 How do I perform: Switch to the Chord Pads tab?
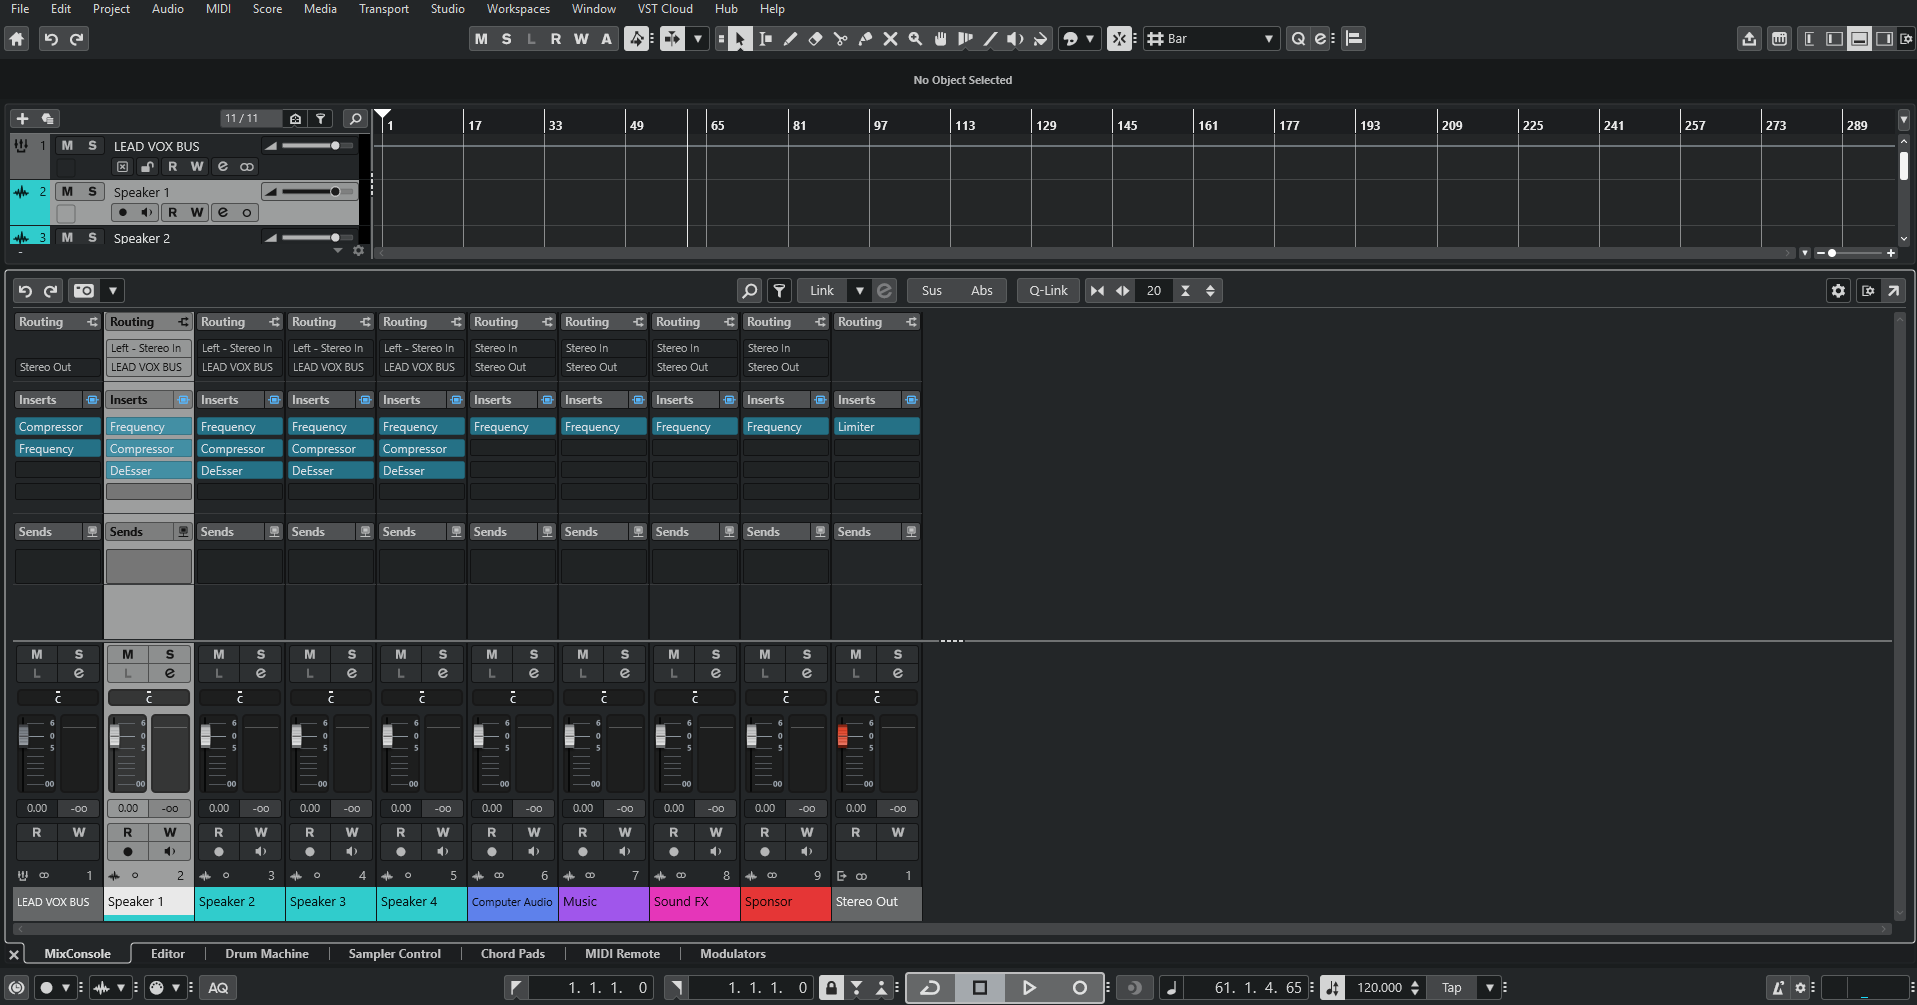(512, 953)
